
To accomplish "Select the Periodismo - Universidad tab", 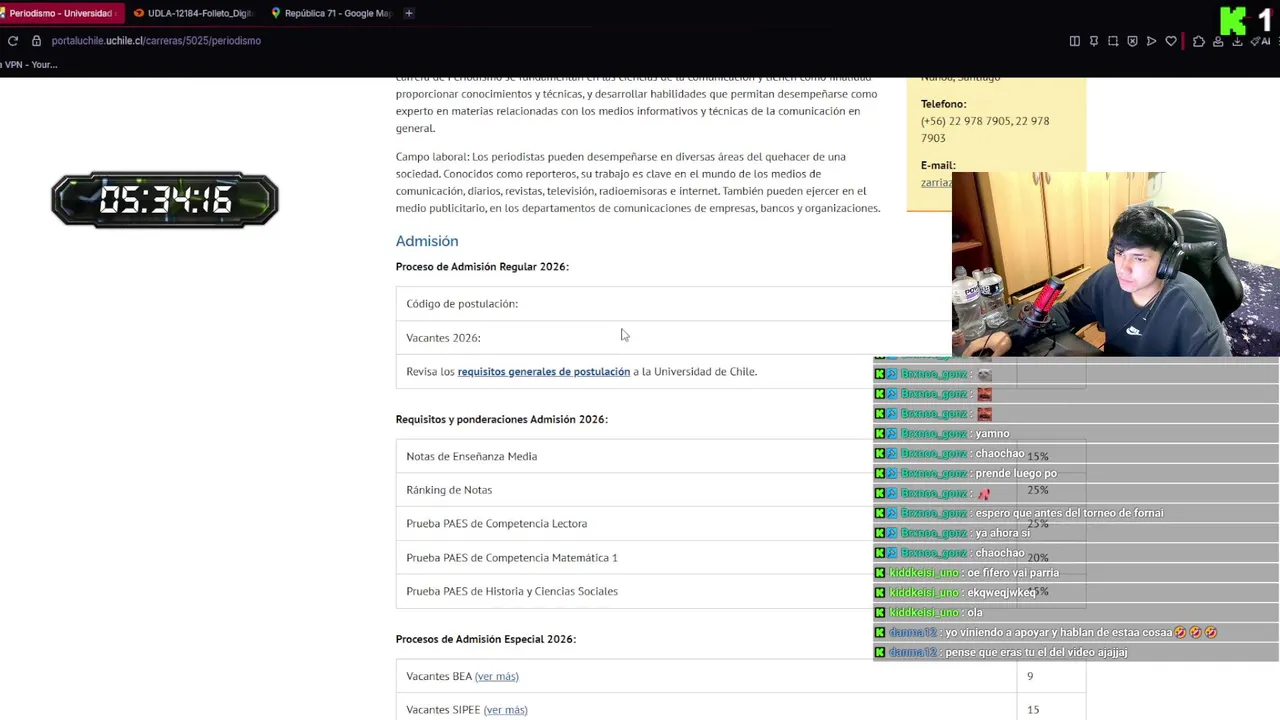I will [x=60, y=13].
